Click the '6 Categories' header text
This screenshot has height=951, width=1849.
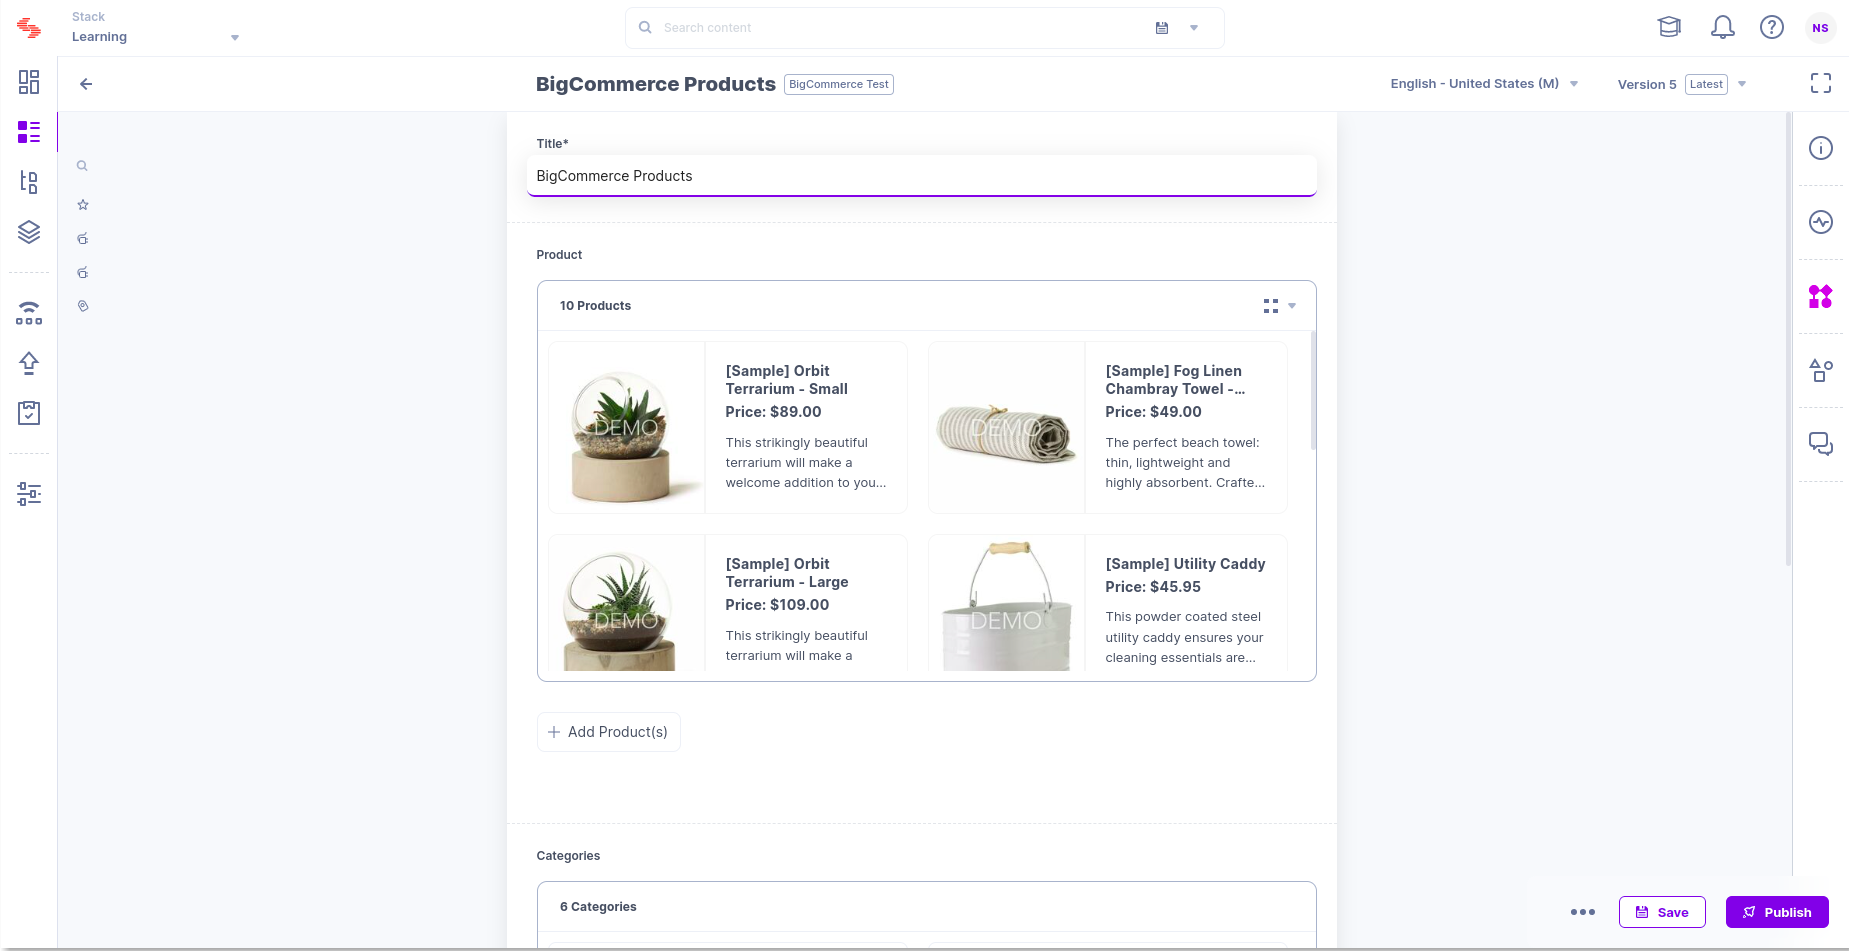pos(598,907)
